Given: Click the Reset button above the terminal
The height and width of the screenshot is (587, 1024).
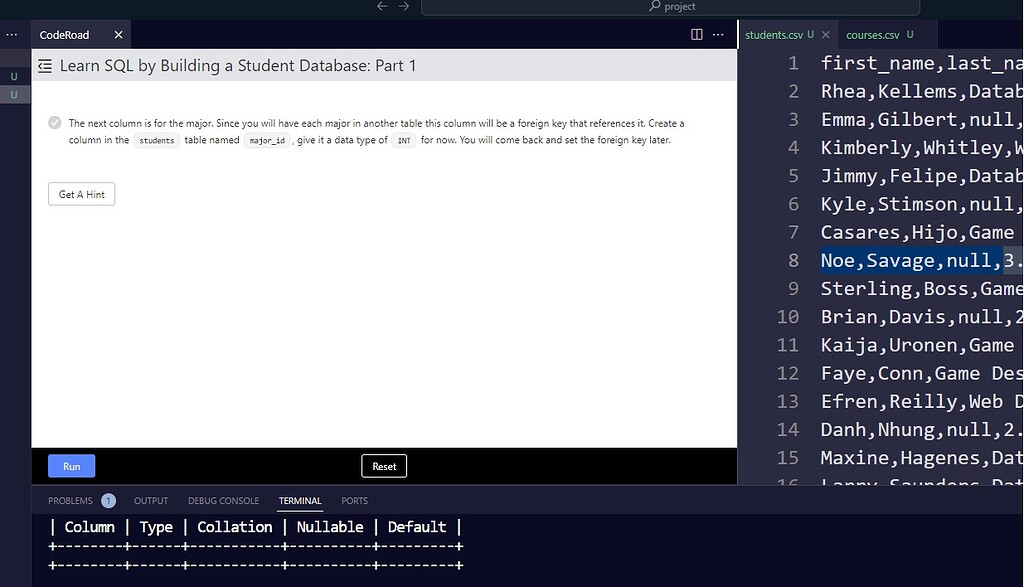Looking at the screenshot, I should pyautogui.click(x=383, y=465).
